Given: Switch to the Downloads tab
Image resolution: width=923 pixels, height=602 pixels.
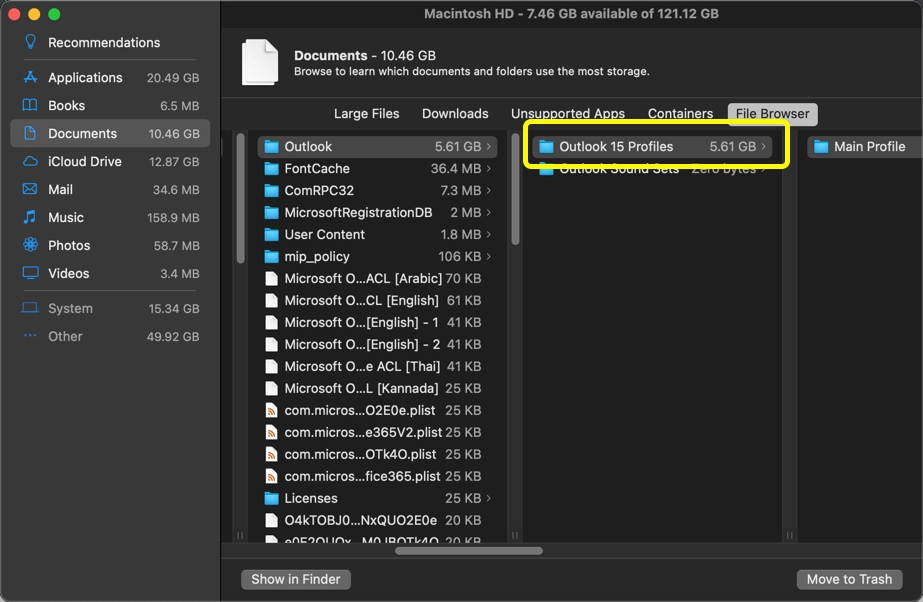Looking at the screenshot, I should 455,114.
